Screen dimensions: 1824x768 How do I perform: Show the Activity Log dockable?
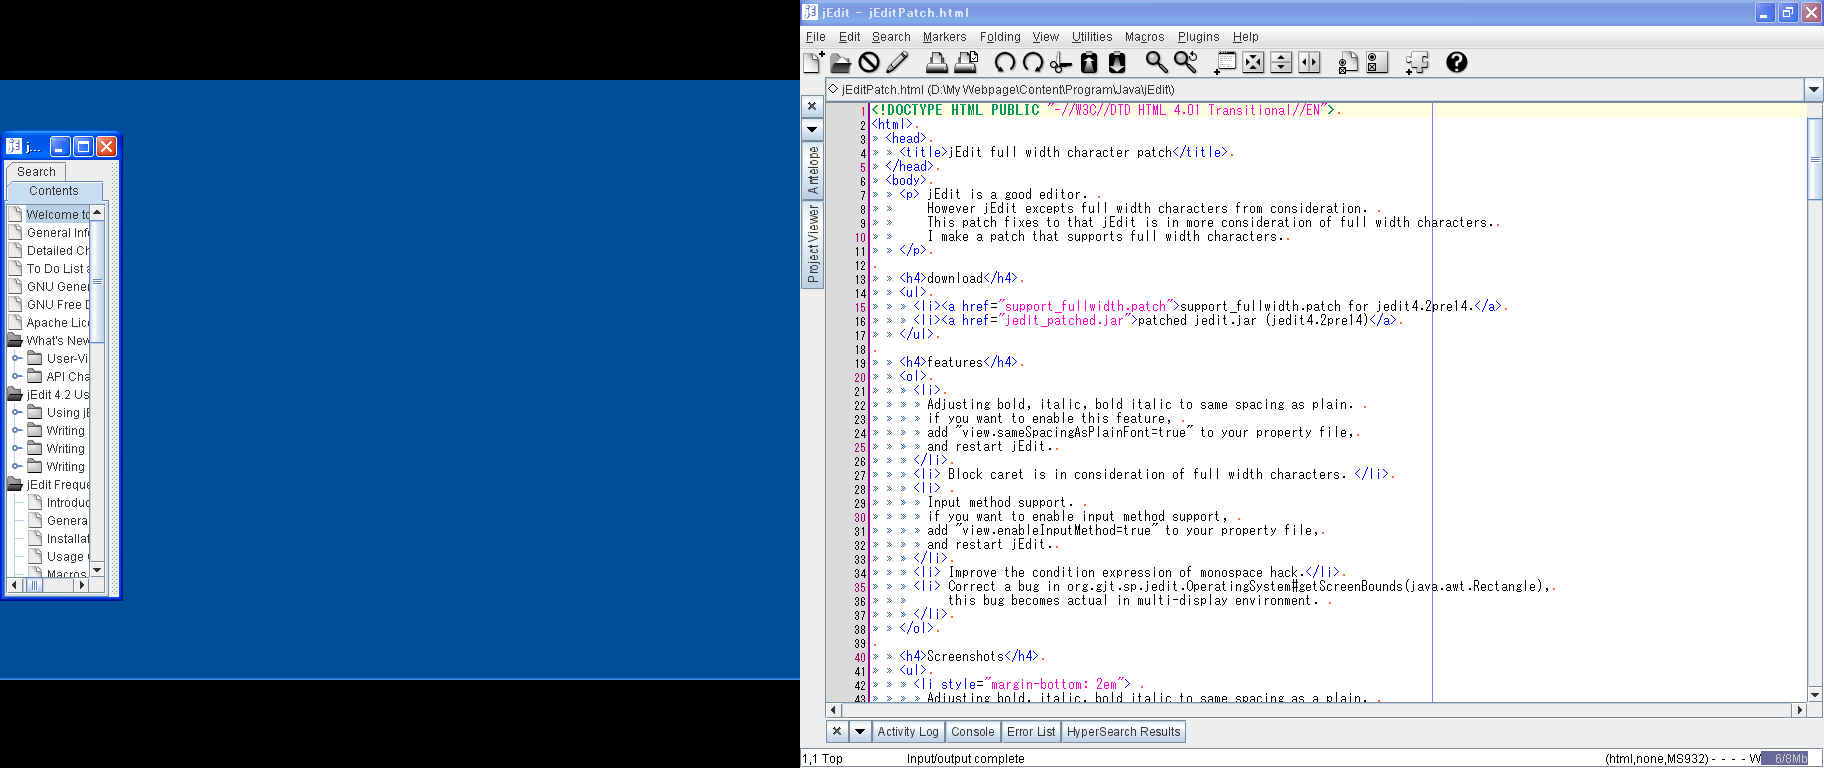click(x=908, y=732)
